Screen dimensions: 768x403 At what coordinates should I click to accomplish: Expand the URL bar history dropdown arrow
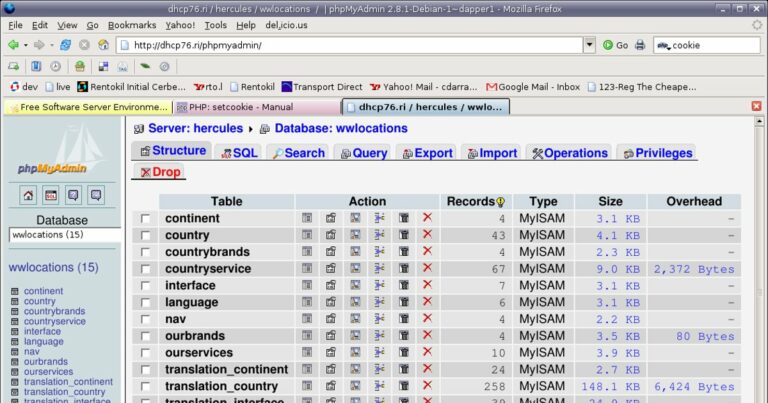pyautogui.click(x=589, y=45)
